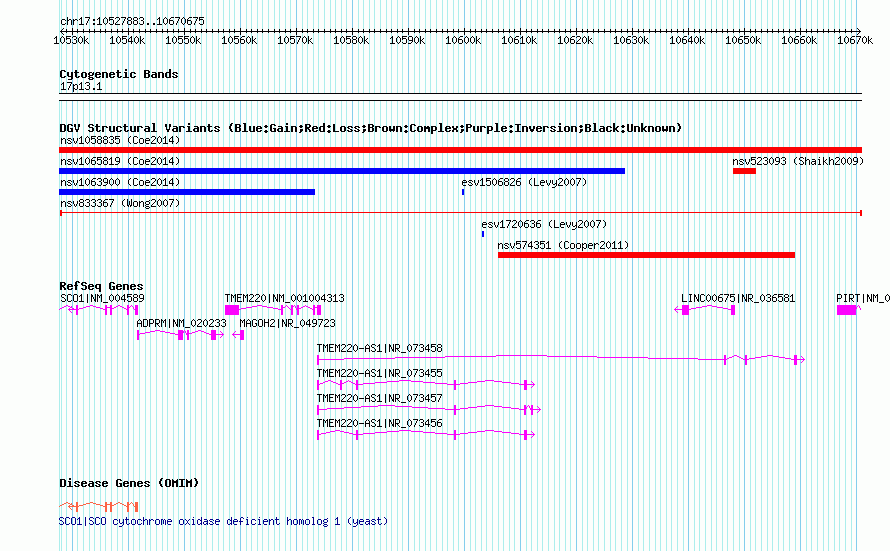This screenshot has width=890, height=551.
Task: Click the 10600k ruler position
Action: (x=463, y=40)
